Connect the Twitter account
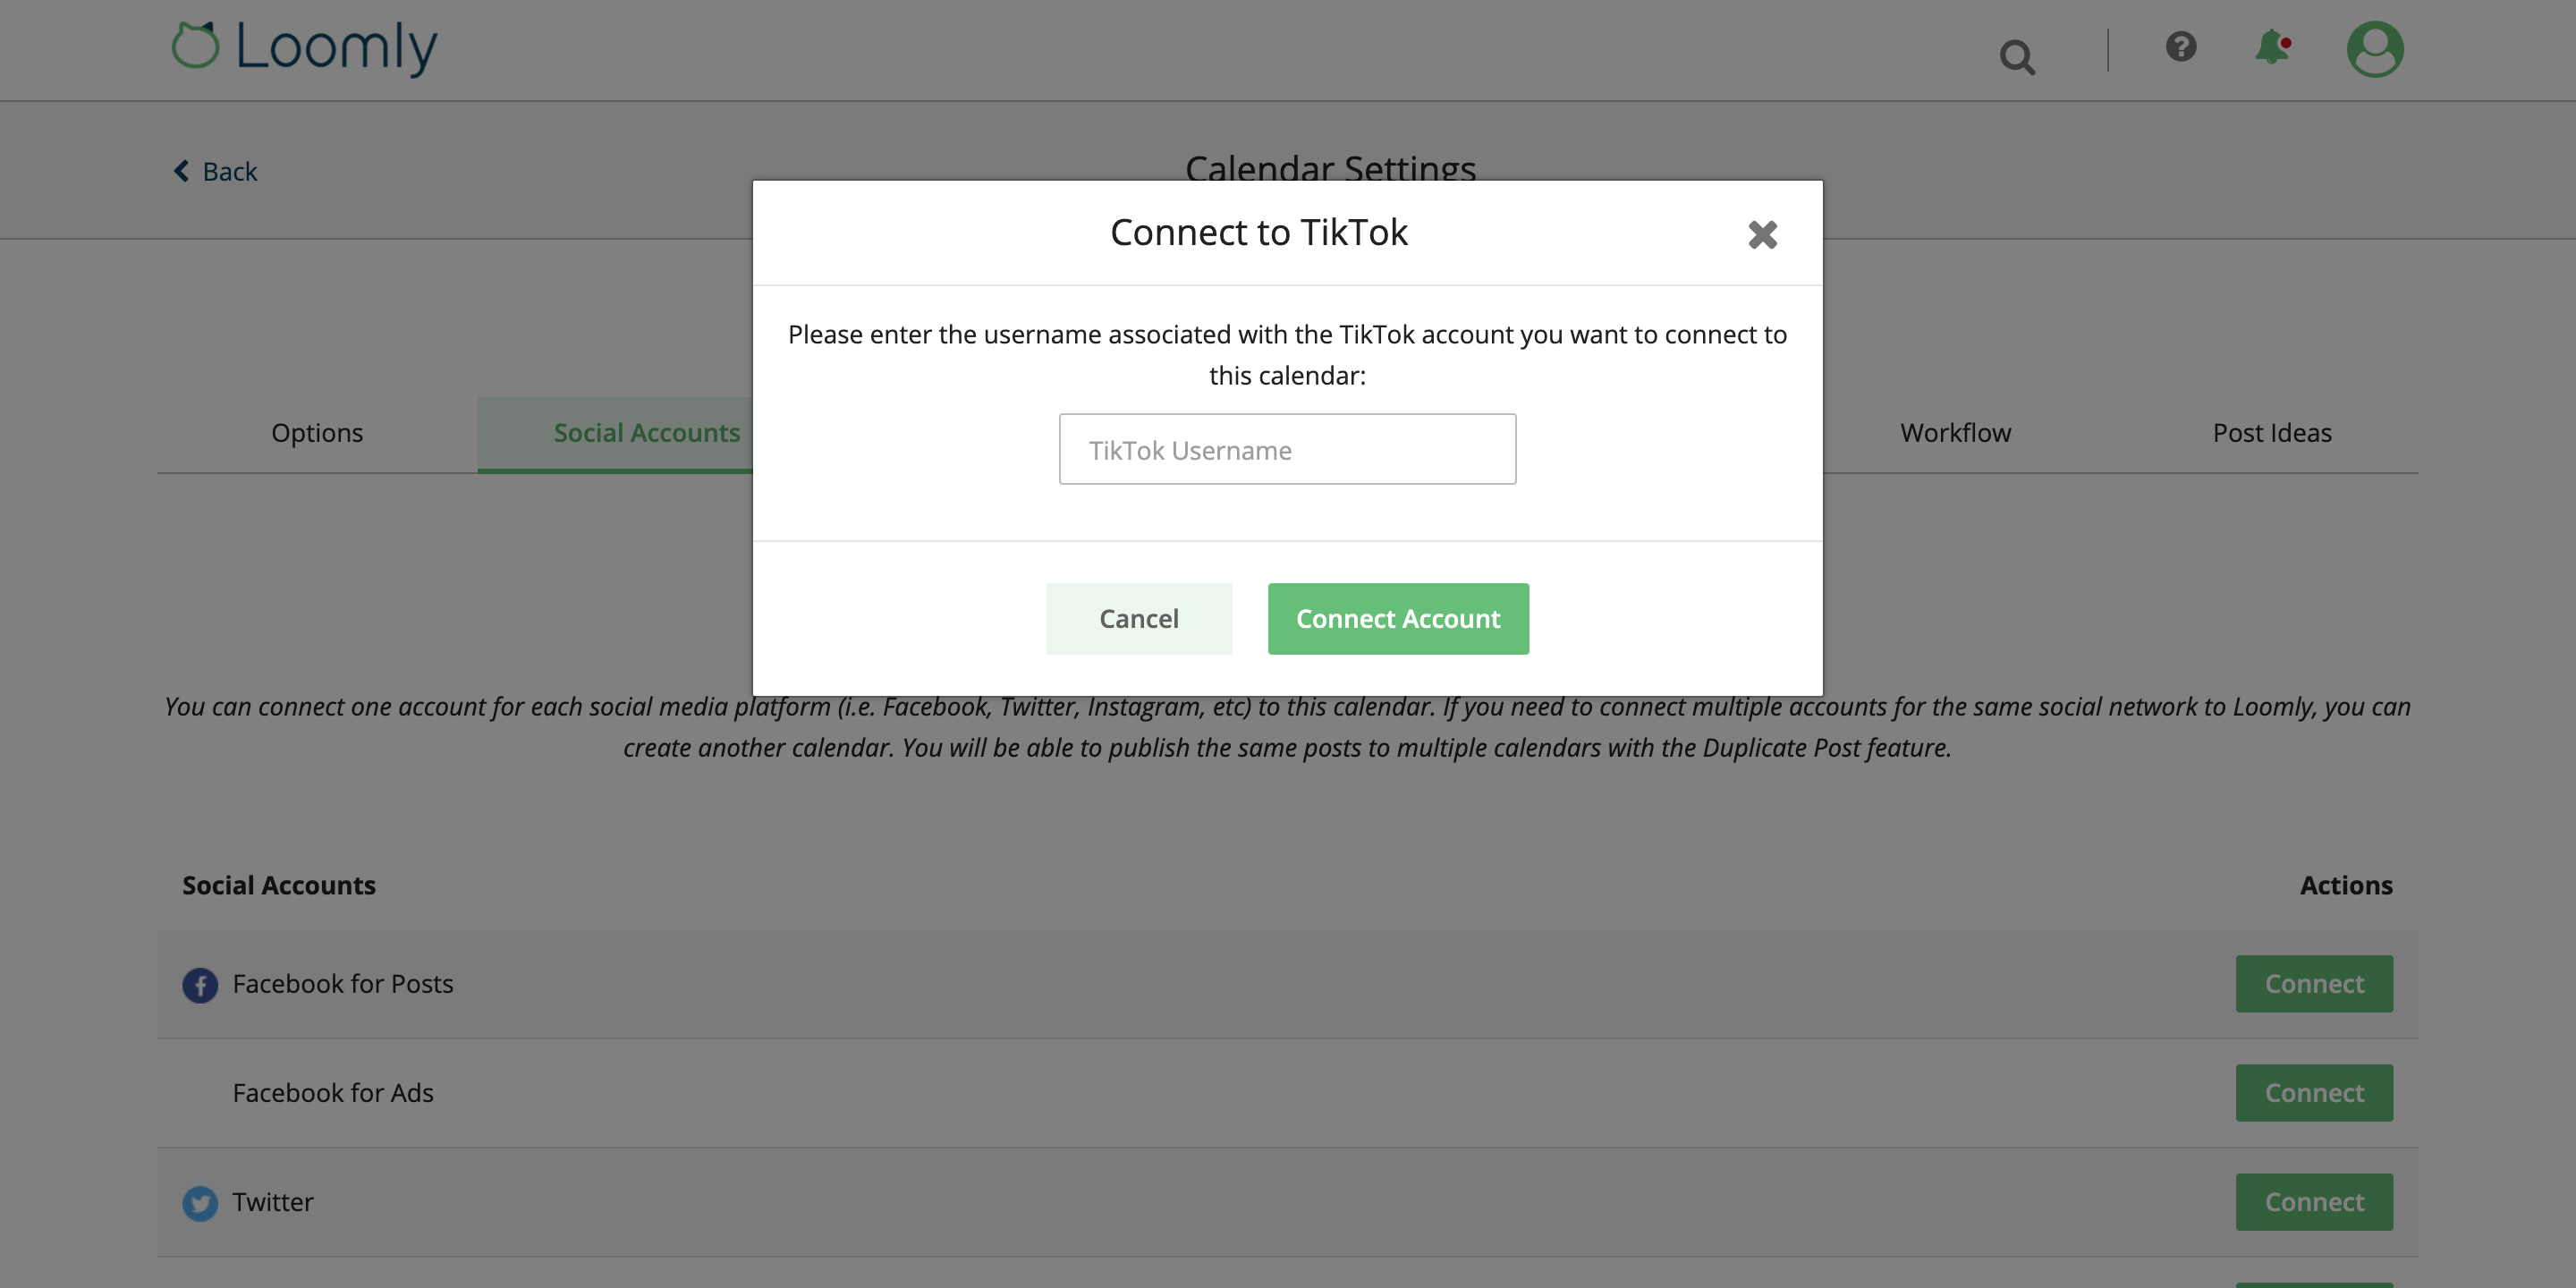This screenshot has height=1288, width=2576. [x=2314, y=1202]
